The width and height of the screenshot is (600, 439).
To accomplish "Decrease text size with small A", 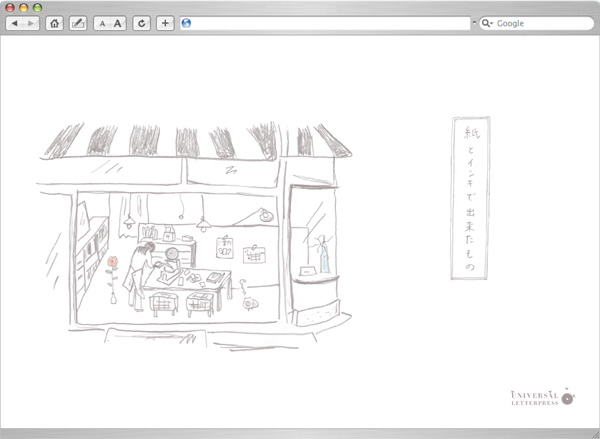I will [102, 23].
